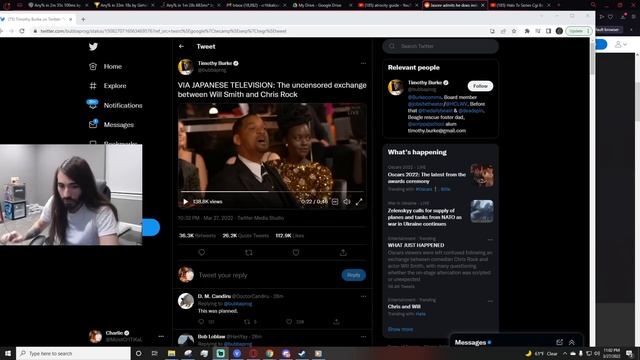This screenshot has height=360, width=640.
Task: Open Chris and Will trending topic
Action: (x=404, y=307)
